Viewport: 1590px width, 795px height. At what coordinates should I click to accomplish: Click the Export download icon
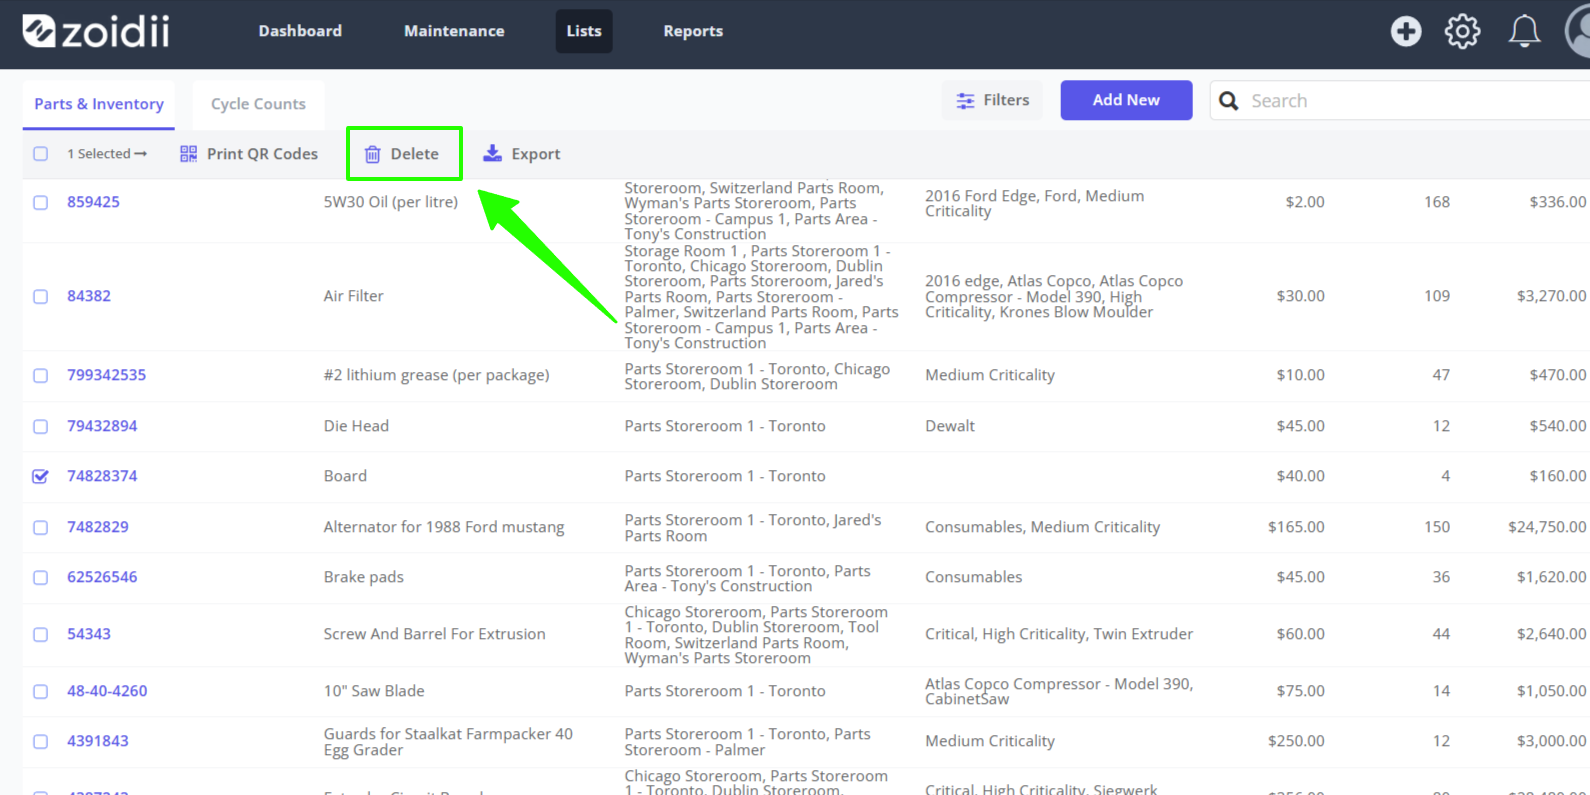492,153
